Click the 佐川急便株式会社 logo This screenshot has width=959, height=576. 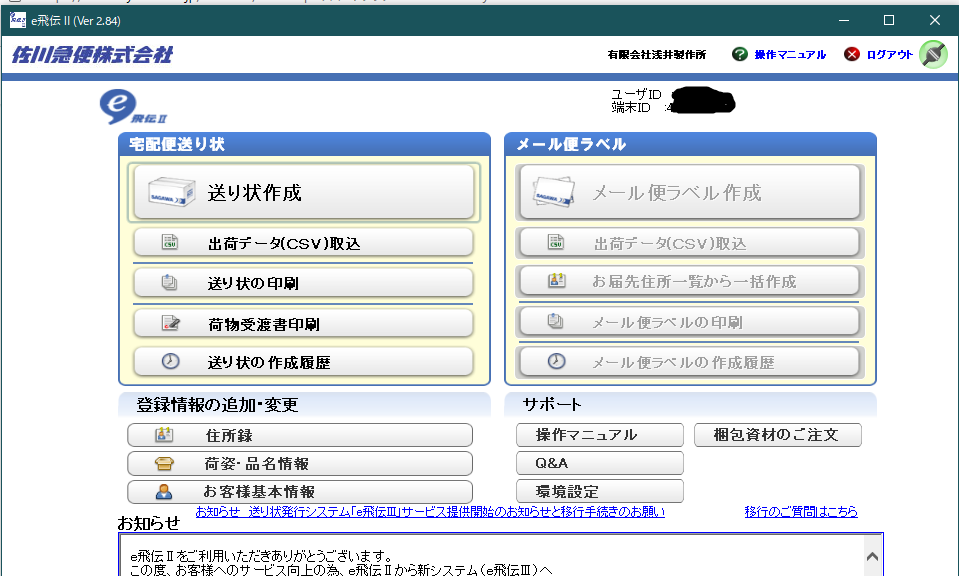(x=92, y=54)
